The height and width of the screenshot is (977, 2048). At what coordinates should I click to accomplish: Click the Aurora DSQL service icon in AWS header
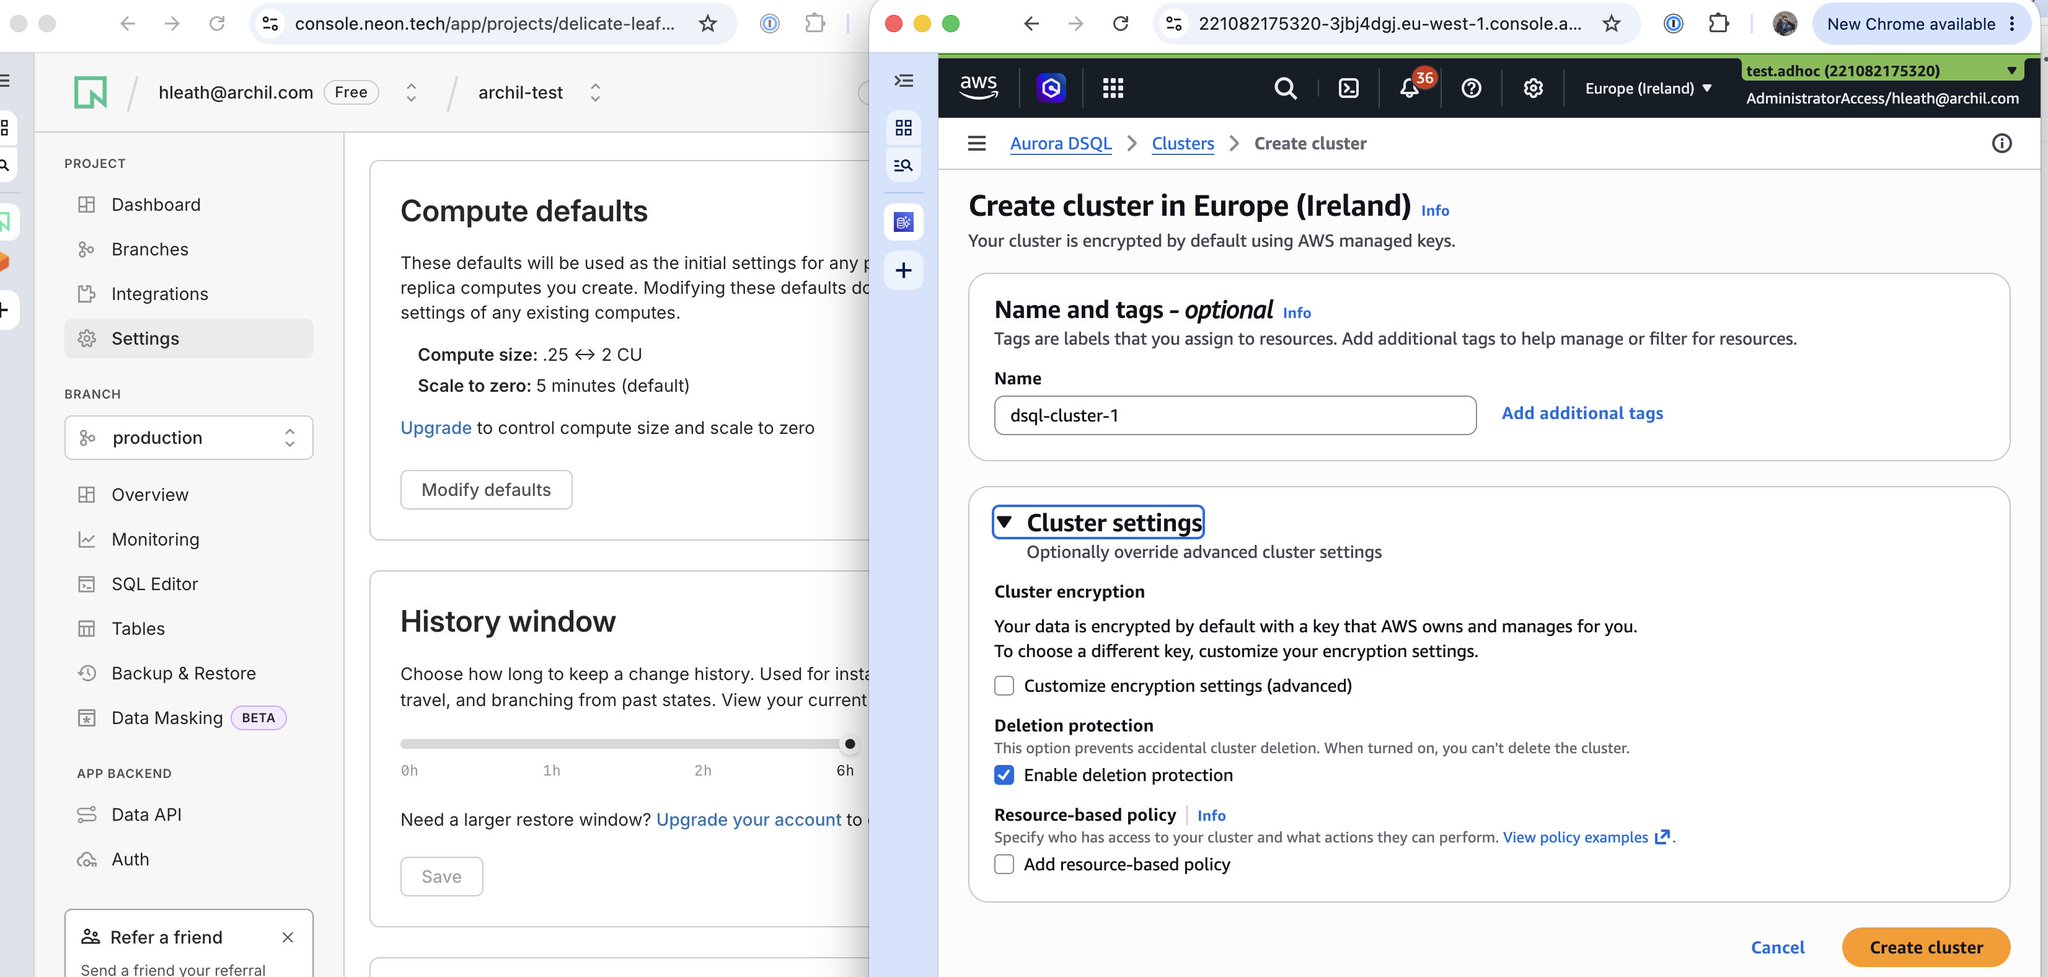tap(1050, 88)
